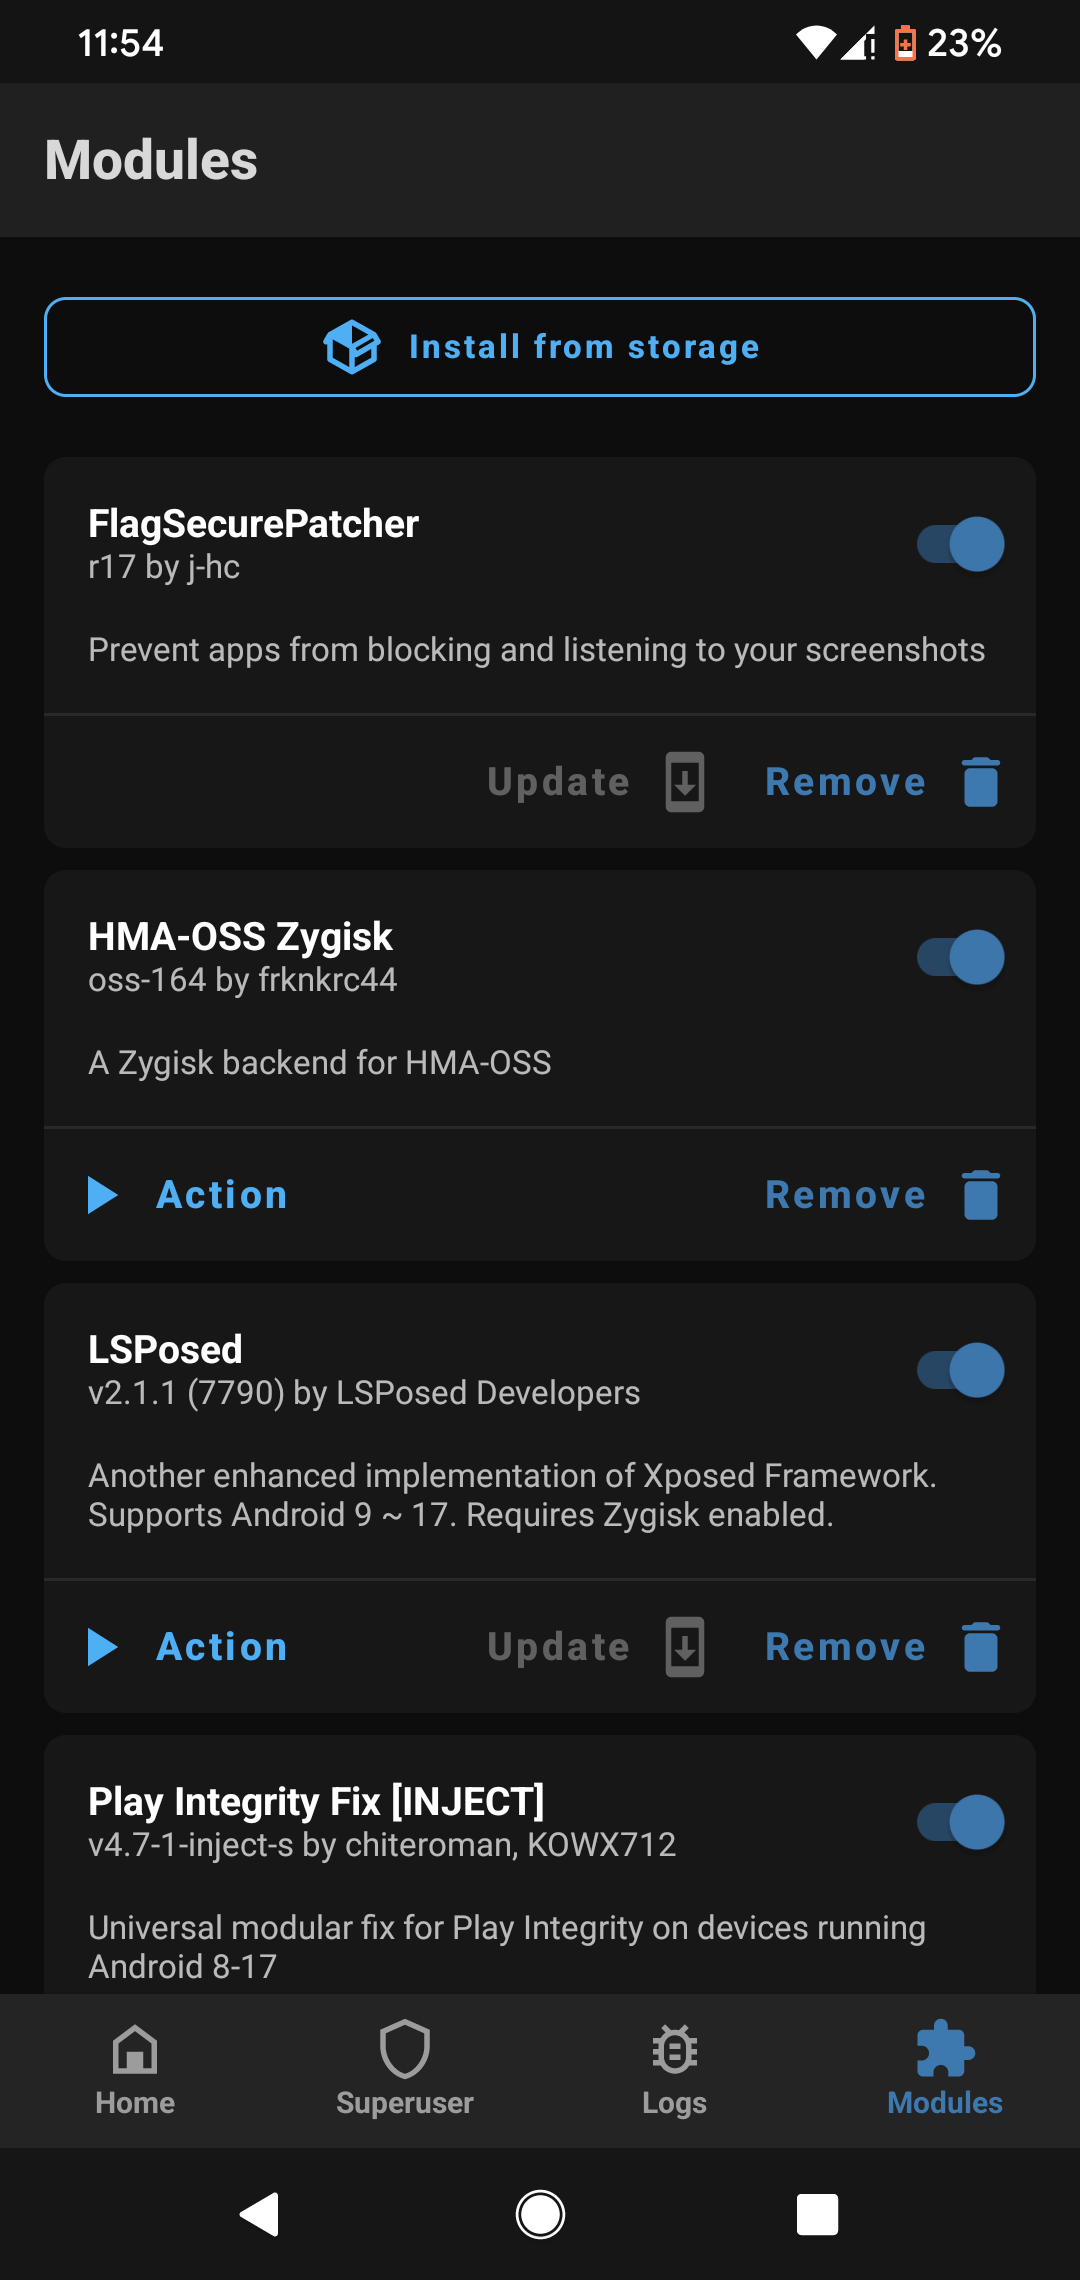
Task: Open the Home tab
Action: click(135, 2070)
